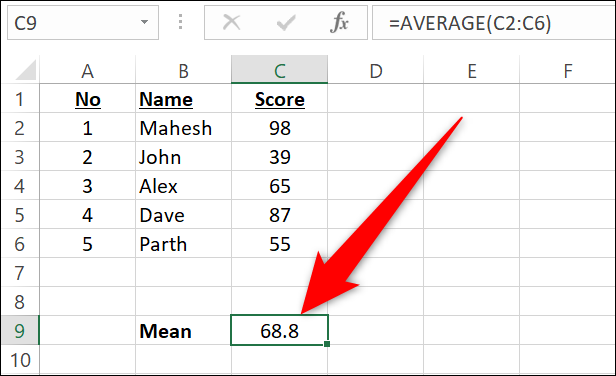The image size is (616, 376).
Task: Open the Name Box dropdown arrow
Action: pyautogui.click(x=145, y=22)
